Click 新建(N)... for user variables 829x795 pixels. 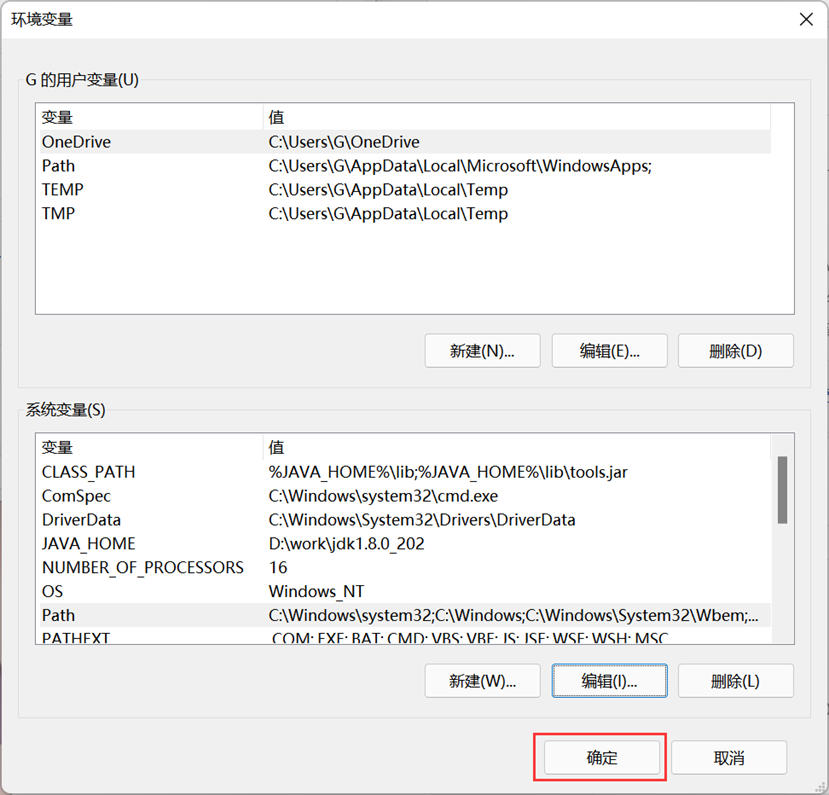482,350
